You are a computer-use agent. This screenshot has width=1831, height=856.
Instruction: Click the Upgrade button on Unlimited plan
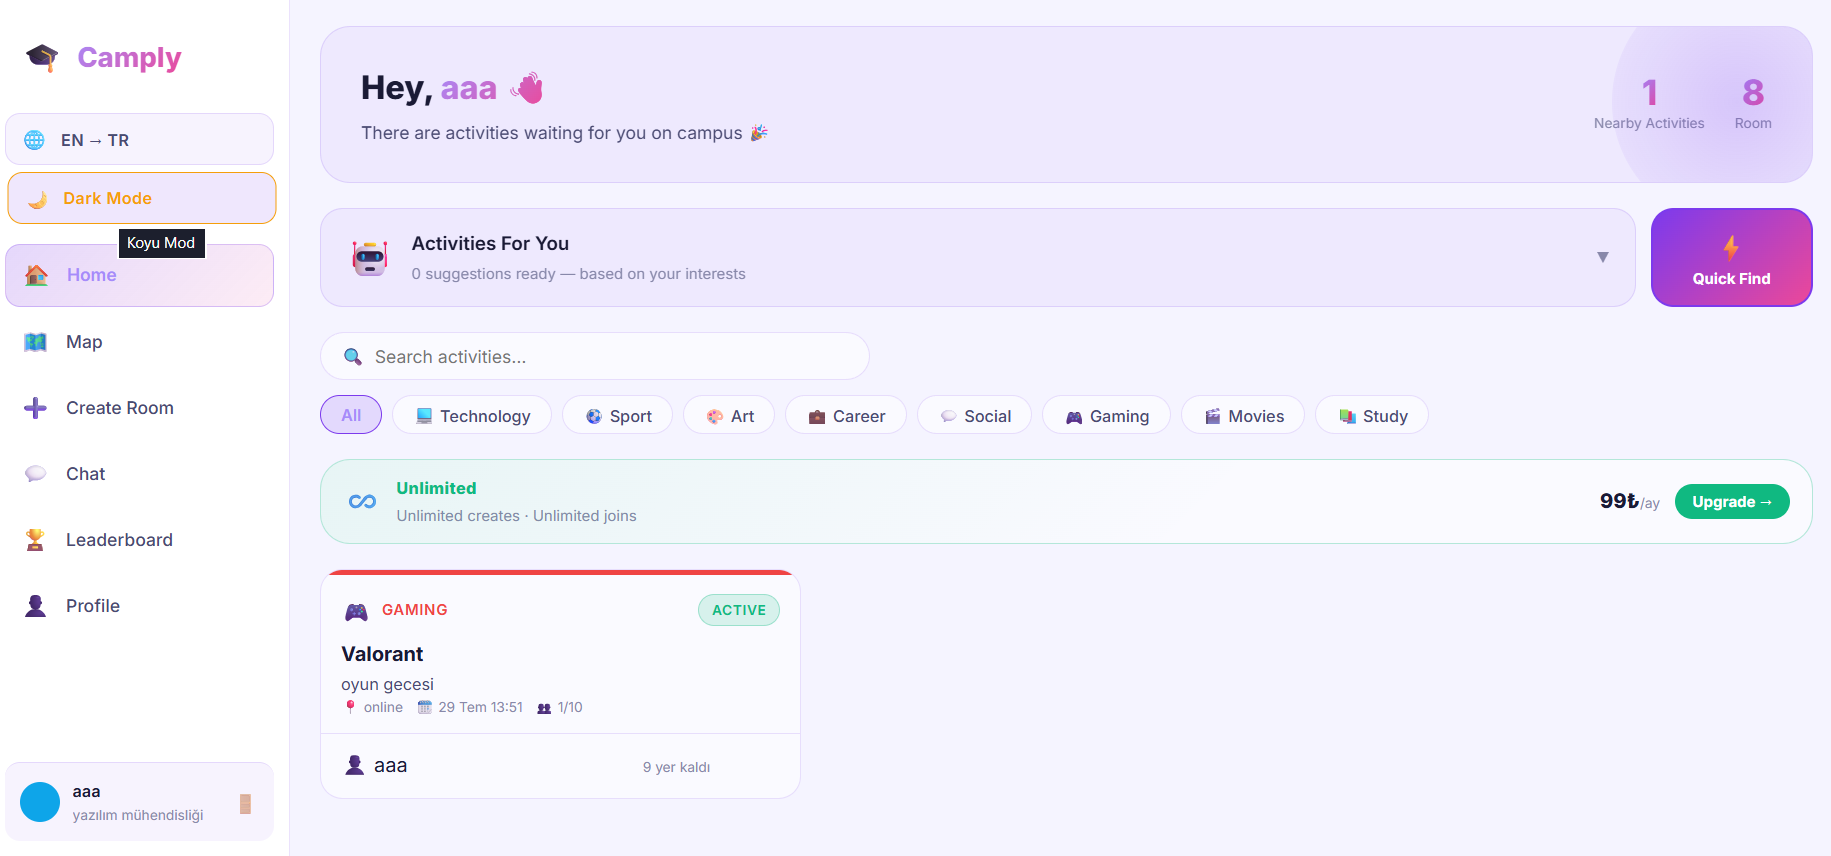point(1732,501)
